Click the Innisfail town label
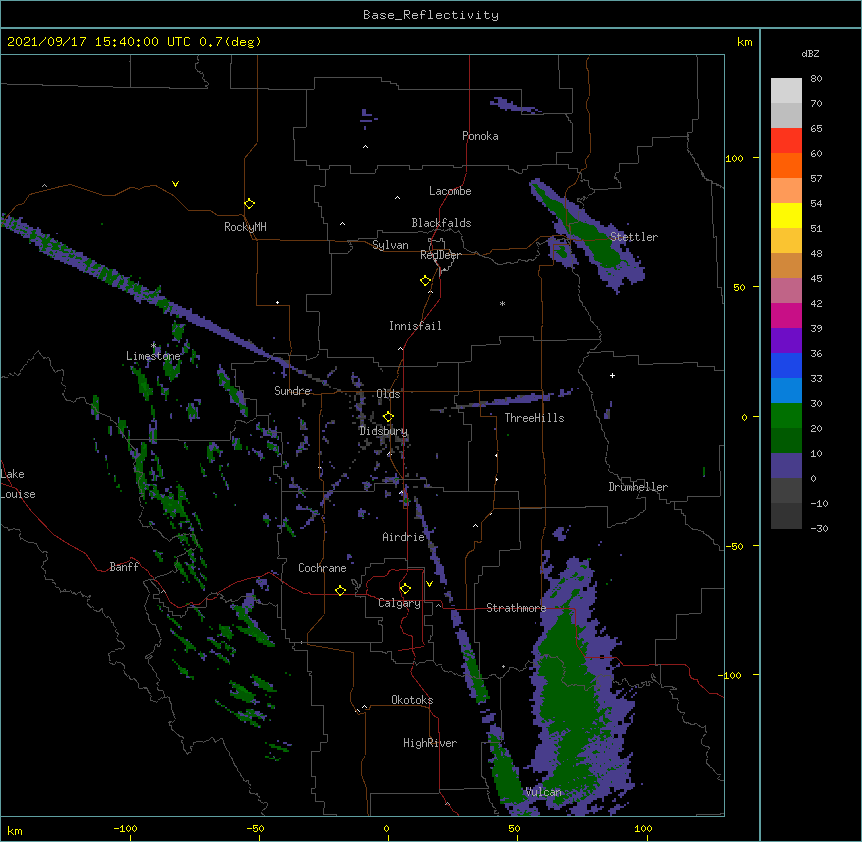 tap(415, 326)
